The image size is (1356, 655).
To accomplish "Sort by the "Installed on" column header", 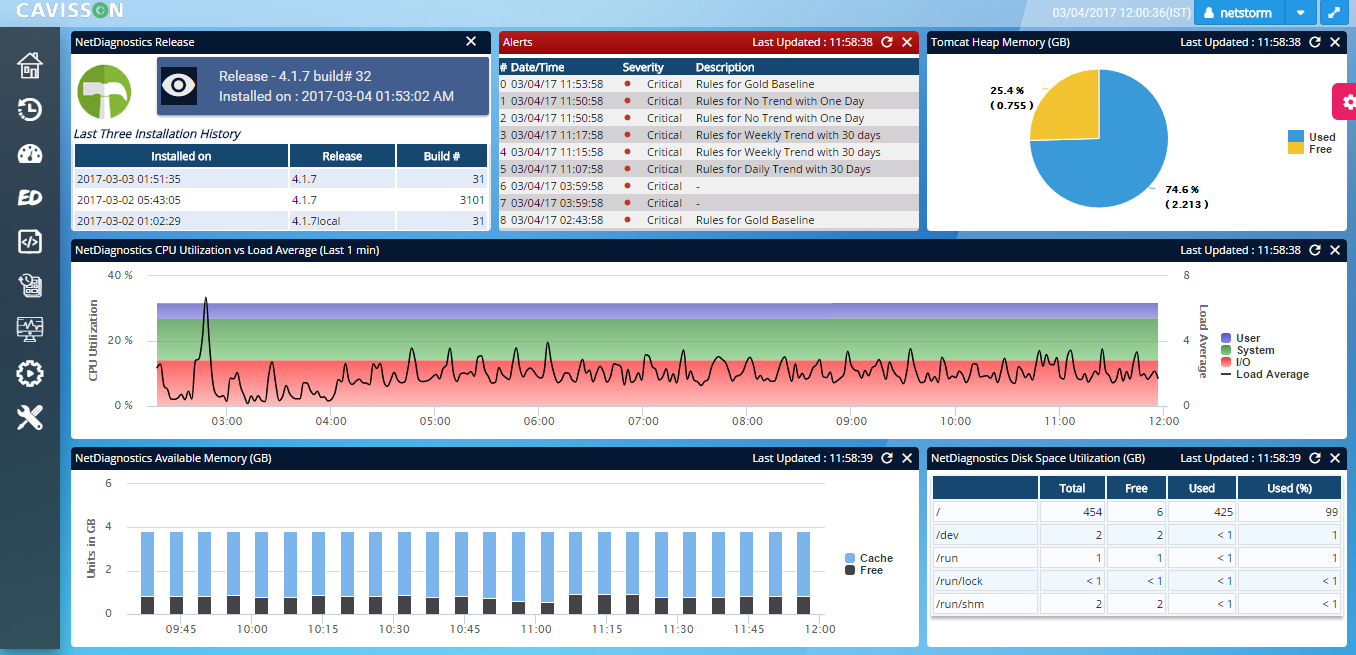I will (182, 156).
